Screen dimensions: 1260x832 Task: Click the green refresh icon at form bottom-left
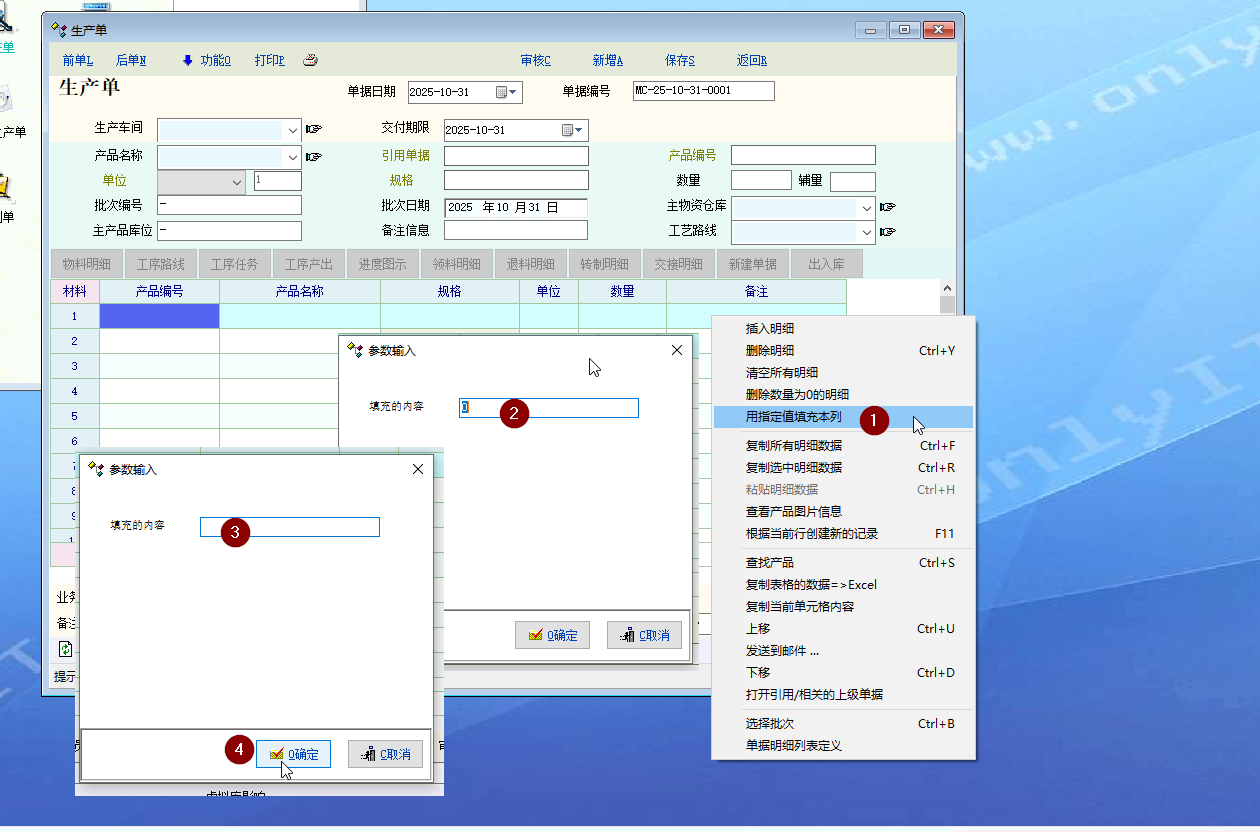66,649
